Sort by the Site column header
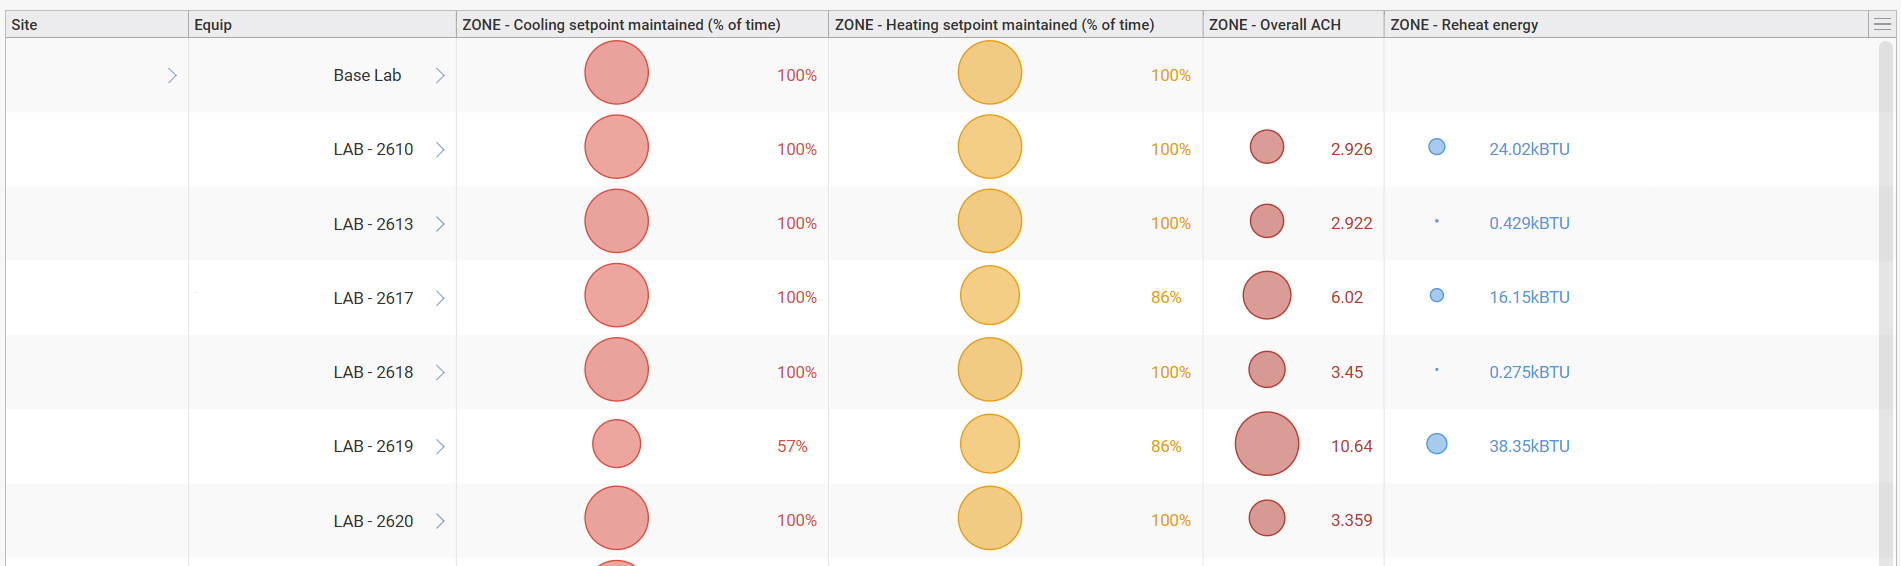Image resolution: width=1901 pixels, height=566 pixels. click(25, 24)
